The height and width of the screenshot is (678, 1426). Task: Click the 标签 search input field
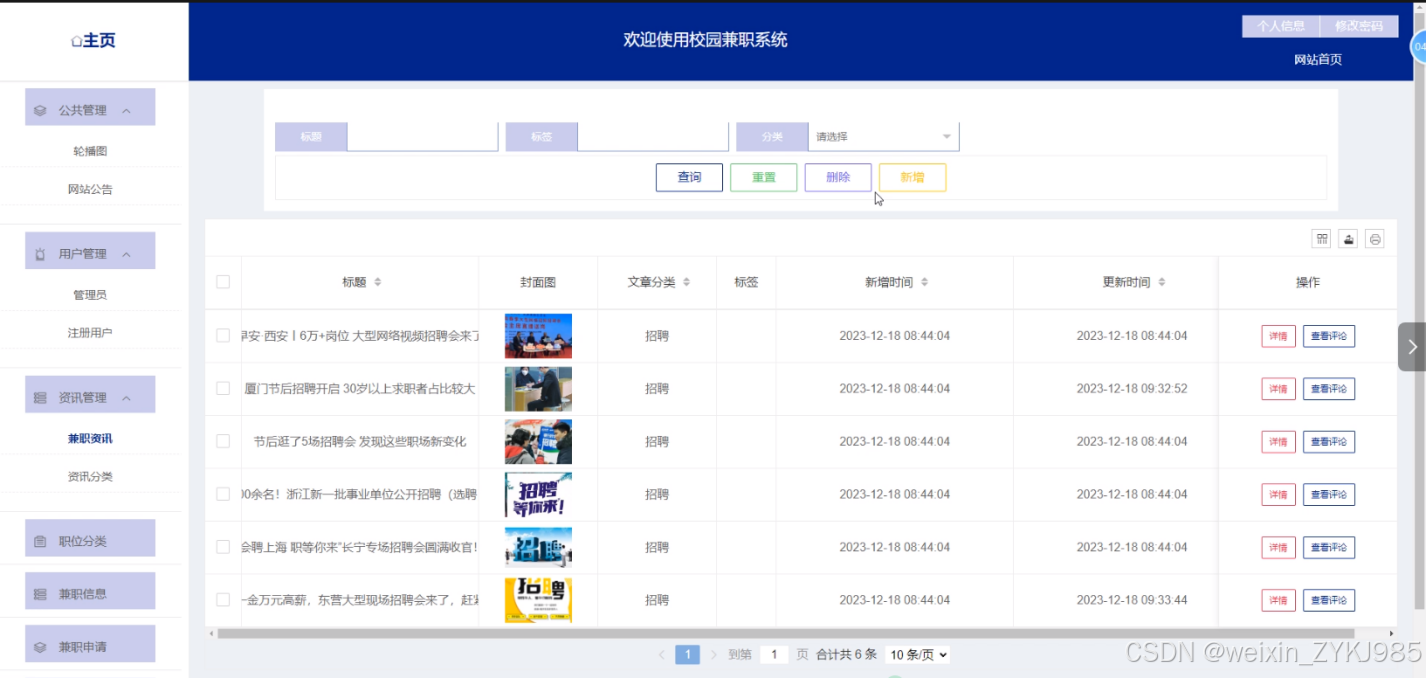click(x=653, y=137)
